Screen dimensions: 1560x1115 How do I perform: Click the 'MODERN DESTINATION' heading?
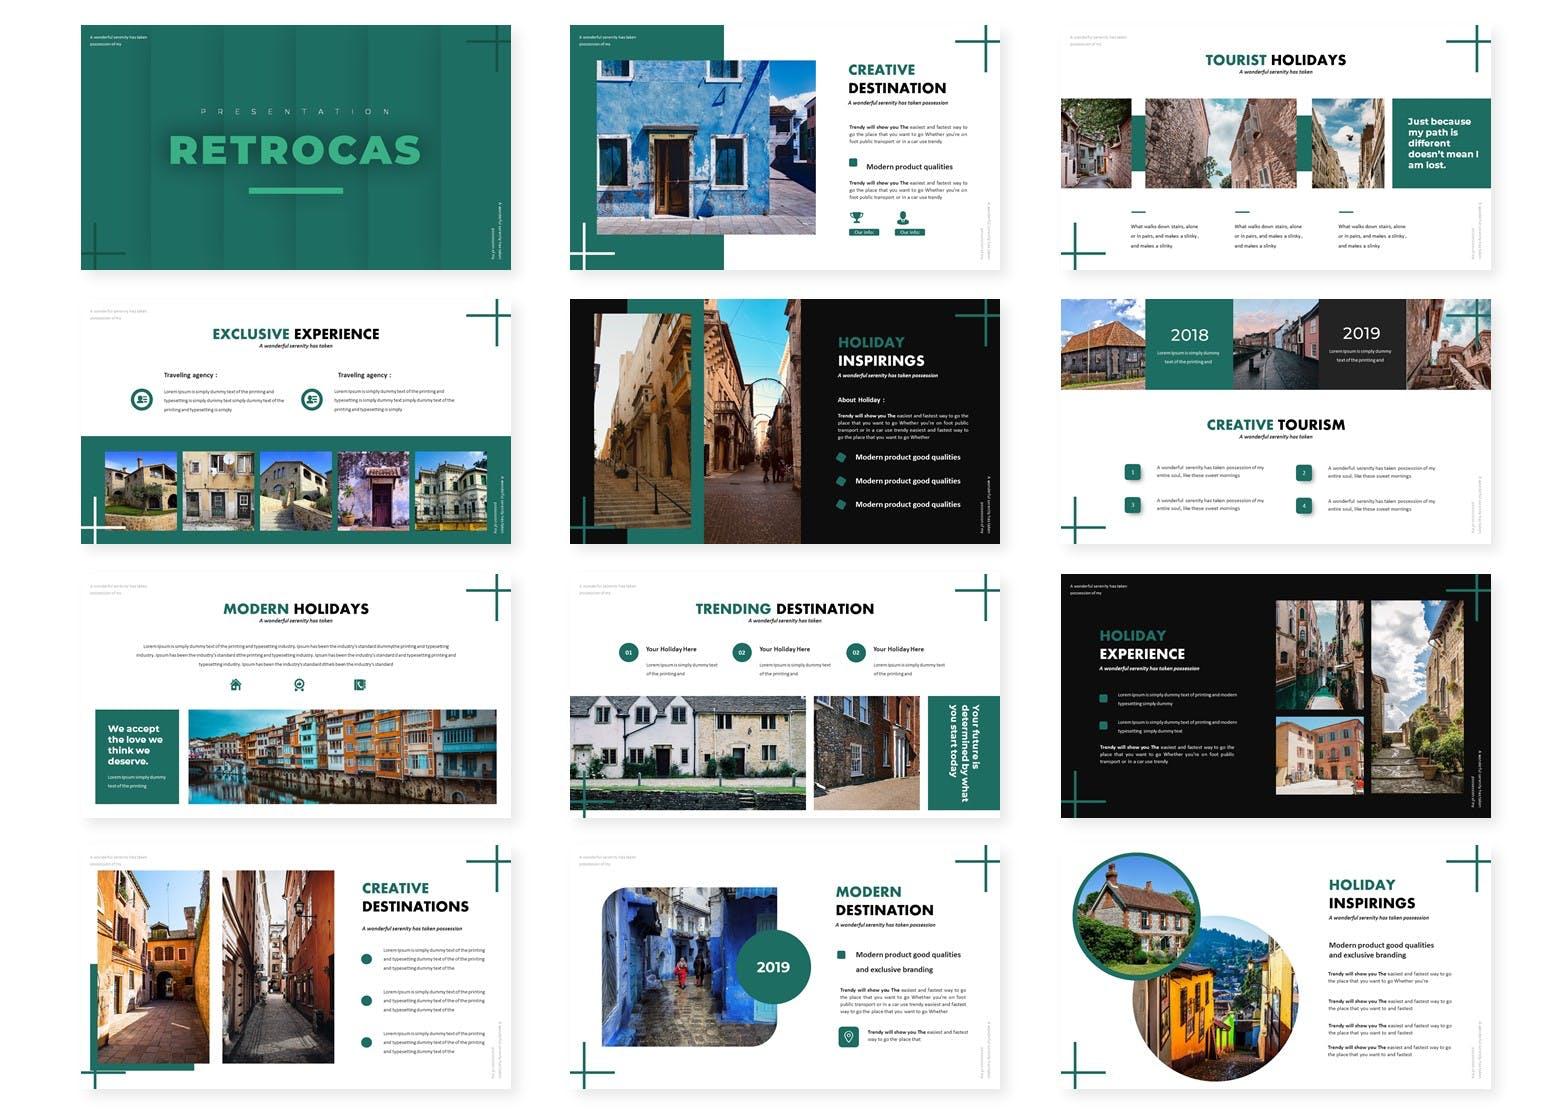tap(885, 901)
